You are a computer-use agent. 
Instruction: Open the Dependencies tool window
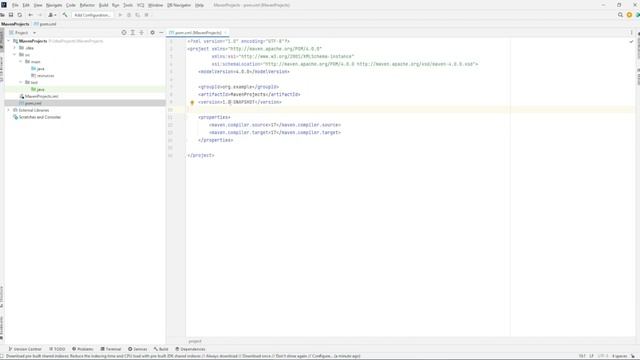[x=190, y=349]
